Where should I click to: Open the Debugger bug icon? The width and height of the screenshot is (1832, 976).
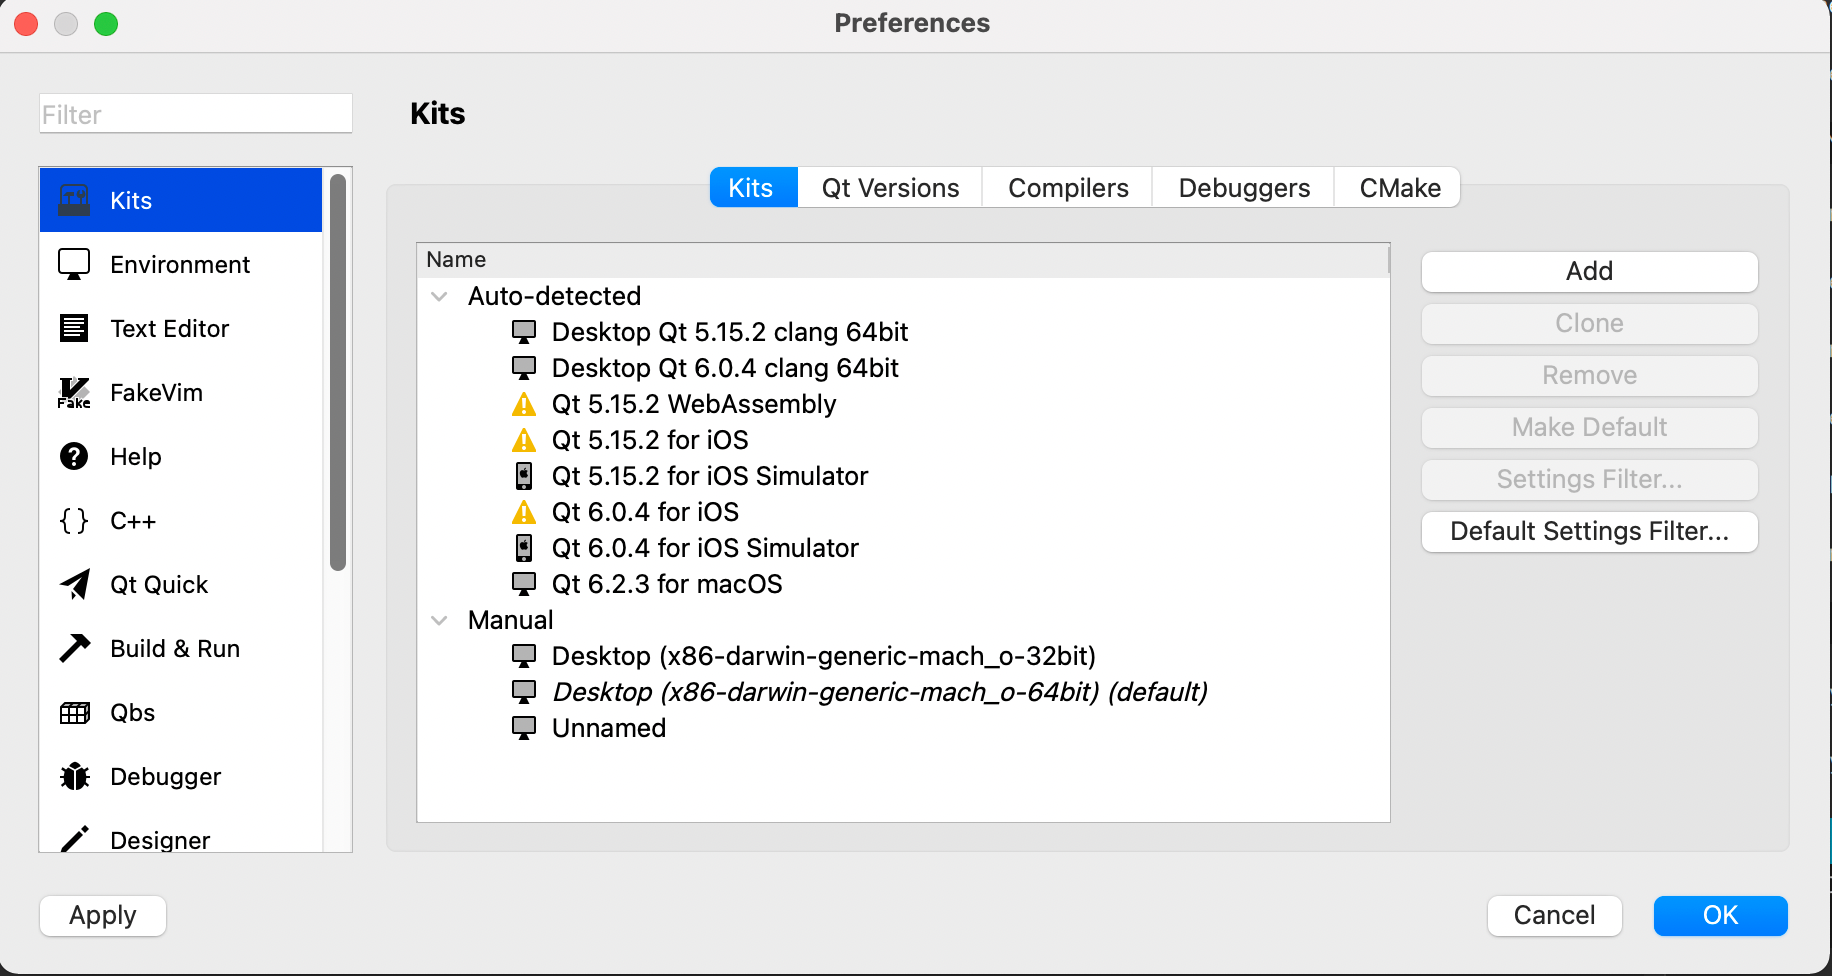73,776
